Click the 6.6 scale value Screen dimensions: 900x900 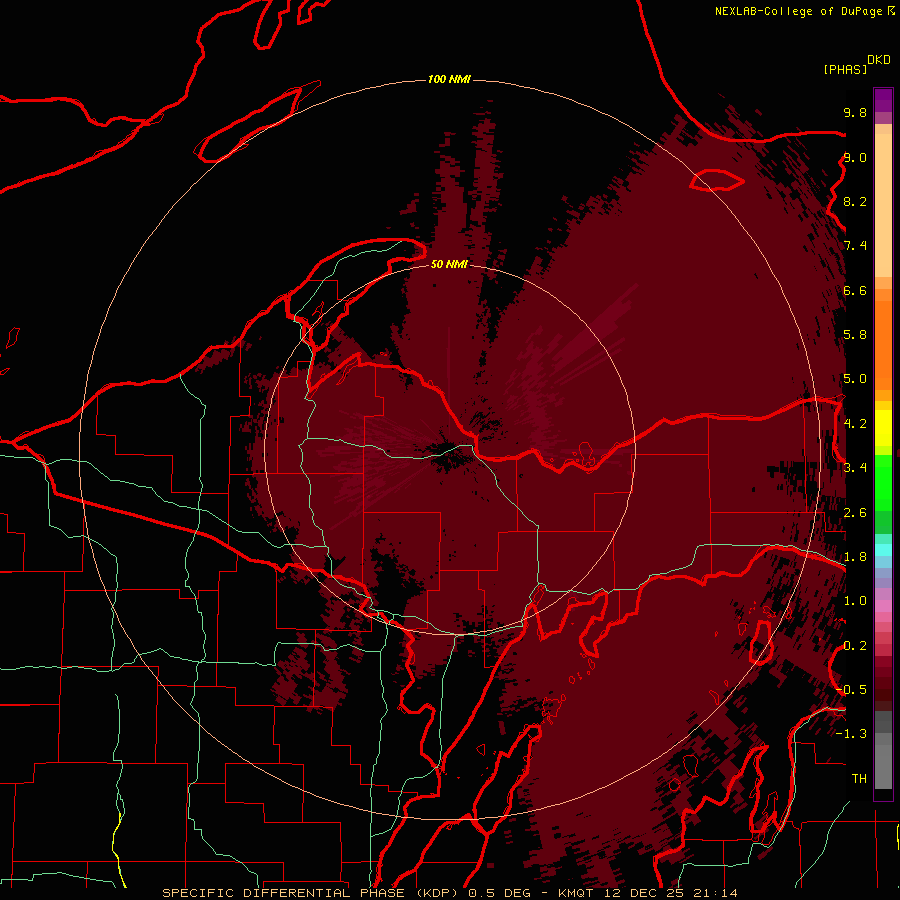click(855, 290)
